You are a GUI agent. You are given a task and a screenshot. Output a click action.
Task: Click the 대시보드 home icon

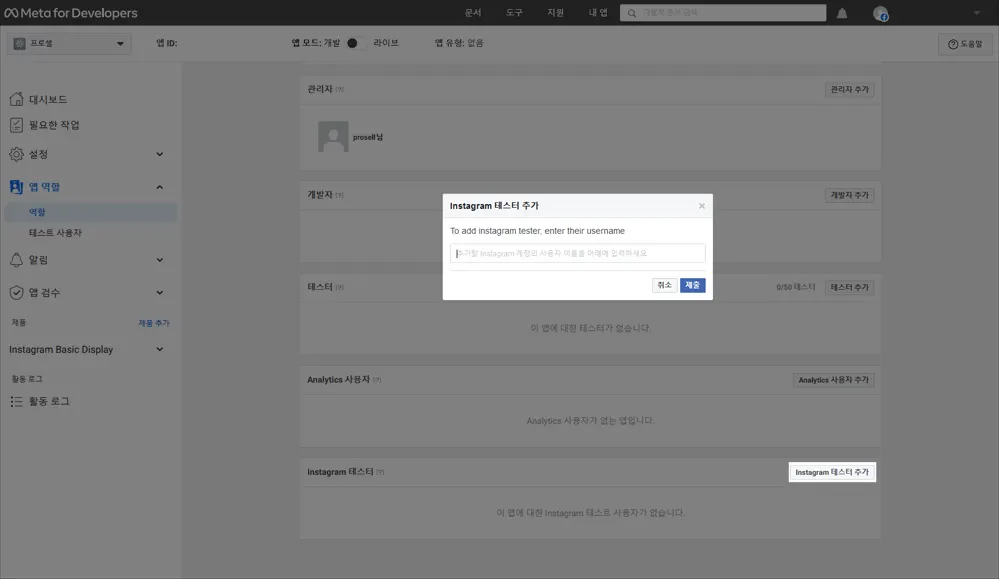pyautogui.click(x=17, y=99)
